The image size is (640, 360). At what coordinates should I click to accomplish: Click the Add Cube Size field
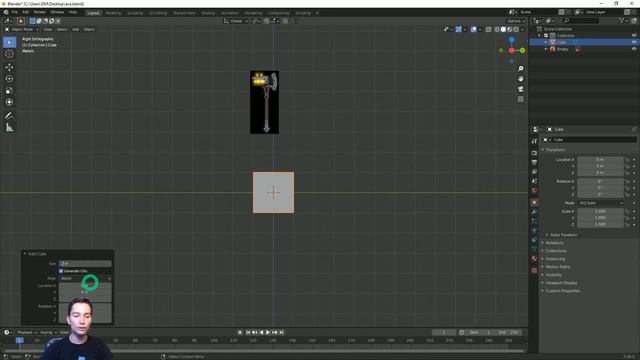pyautogui.click(x=85, y=264)
